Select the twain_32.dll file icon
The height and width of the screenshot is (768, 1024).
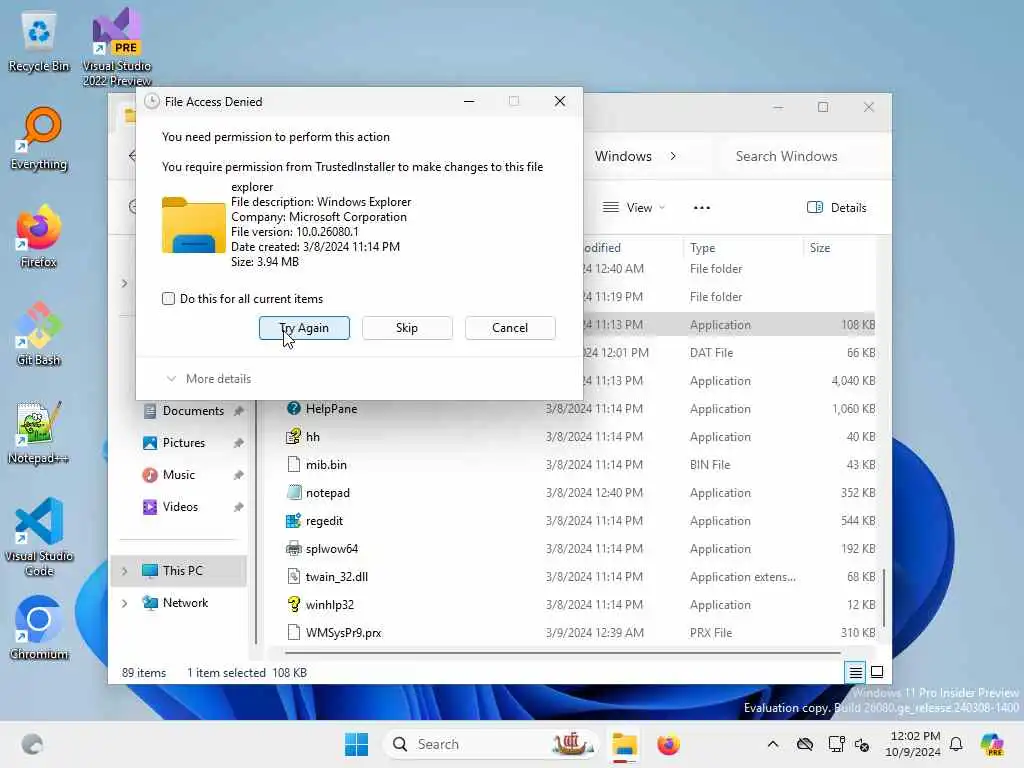coord(294,577)
